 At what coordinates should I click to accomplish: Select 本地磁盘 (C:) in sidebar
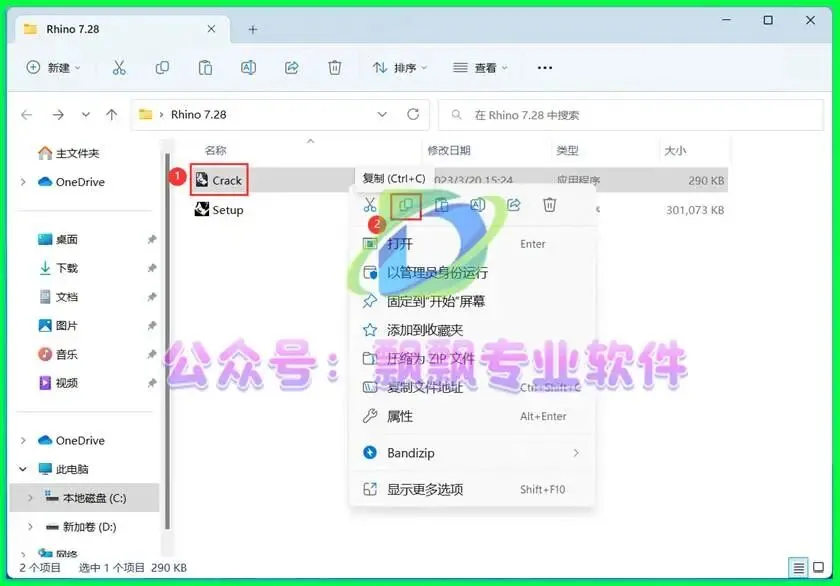point(86,498)
